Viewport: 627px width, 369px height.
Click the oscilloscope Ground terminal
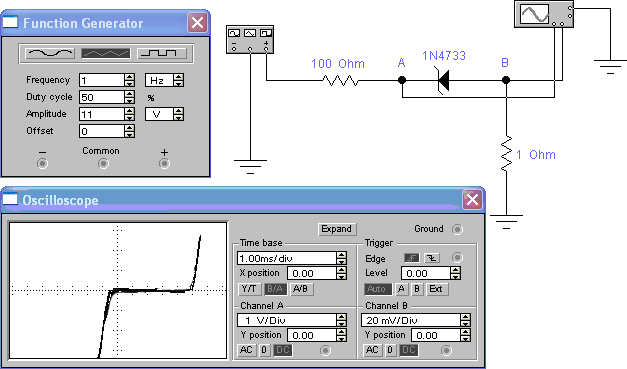point(457,229)
